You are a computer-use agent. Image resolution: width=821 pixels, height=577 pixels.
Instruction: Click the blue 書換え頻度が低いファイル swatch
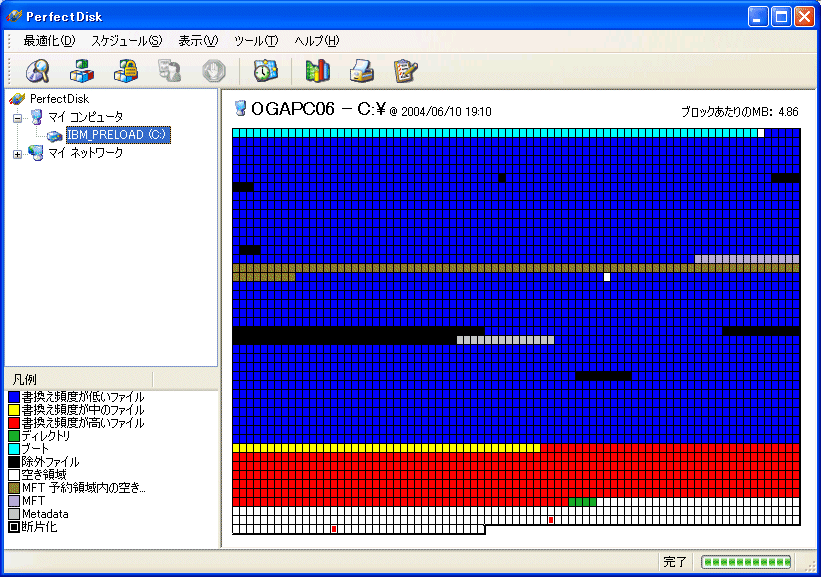point(14,397)
